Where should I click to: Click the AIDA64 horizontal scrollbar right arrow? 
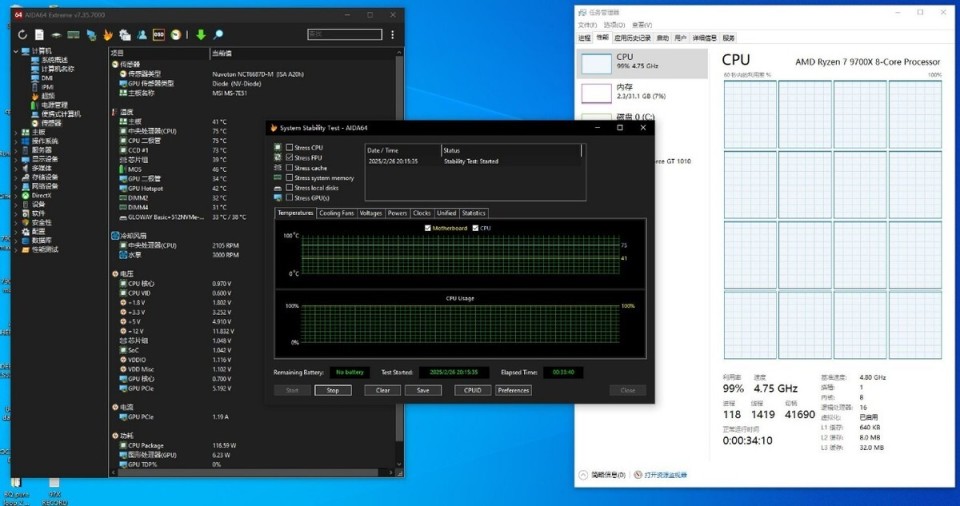pos(391,473)
